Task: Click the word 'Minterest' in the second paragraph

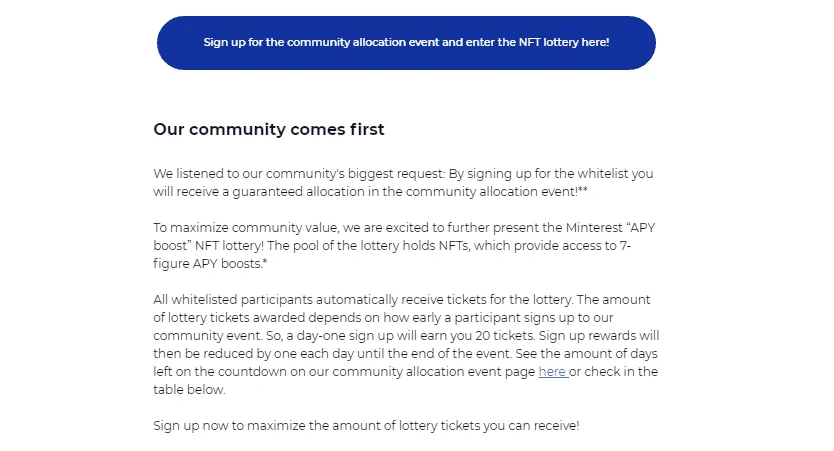Action: click(x=594, y=228)
